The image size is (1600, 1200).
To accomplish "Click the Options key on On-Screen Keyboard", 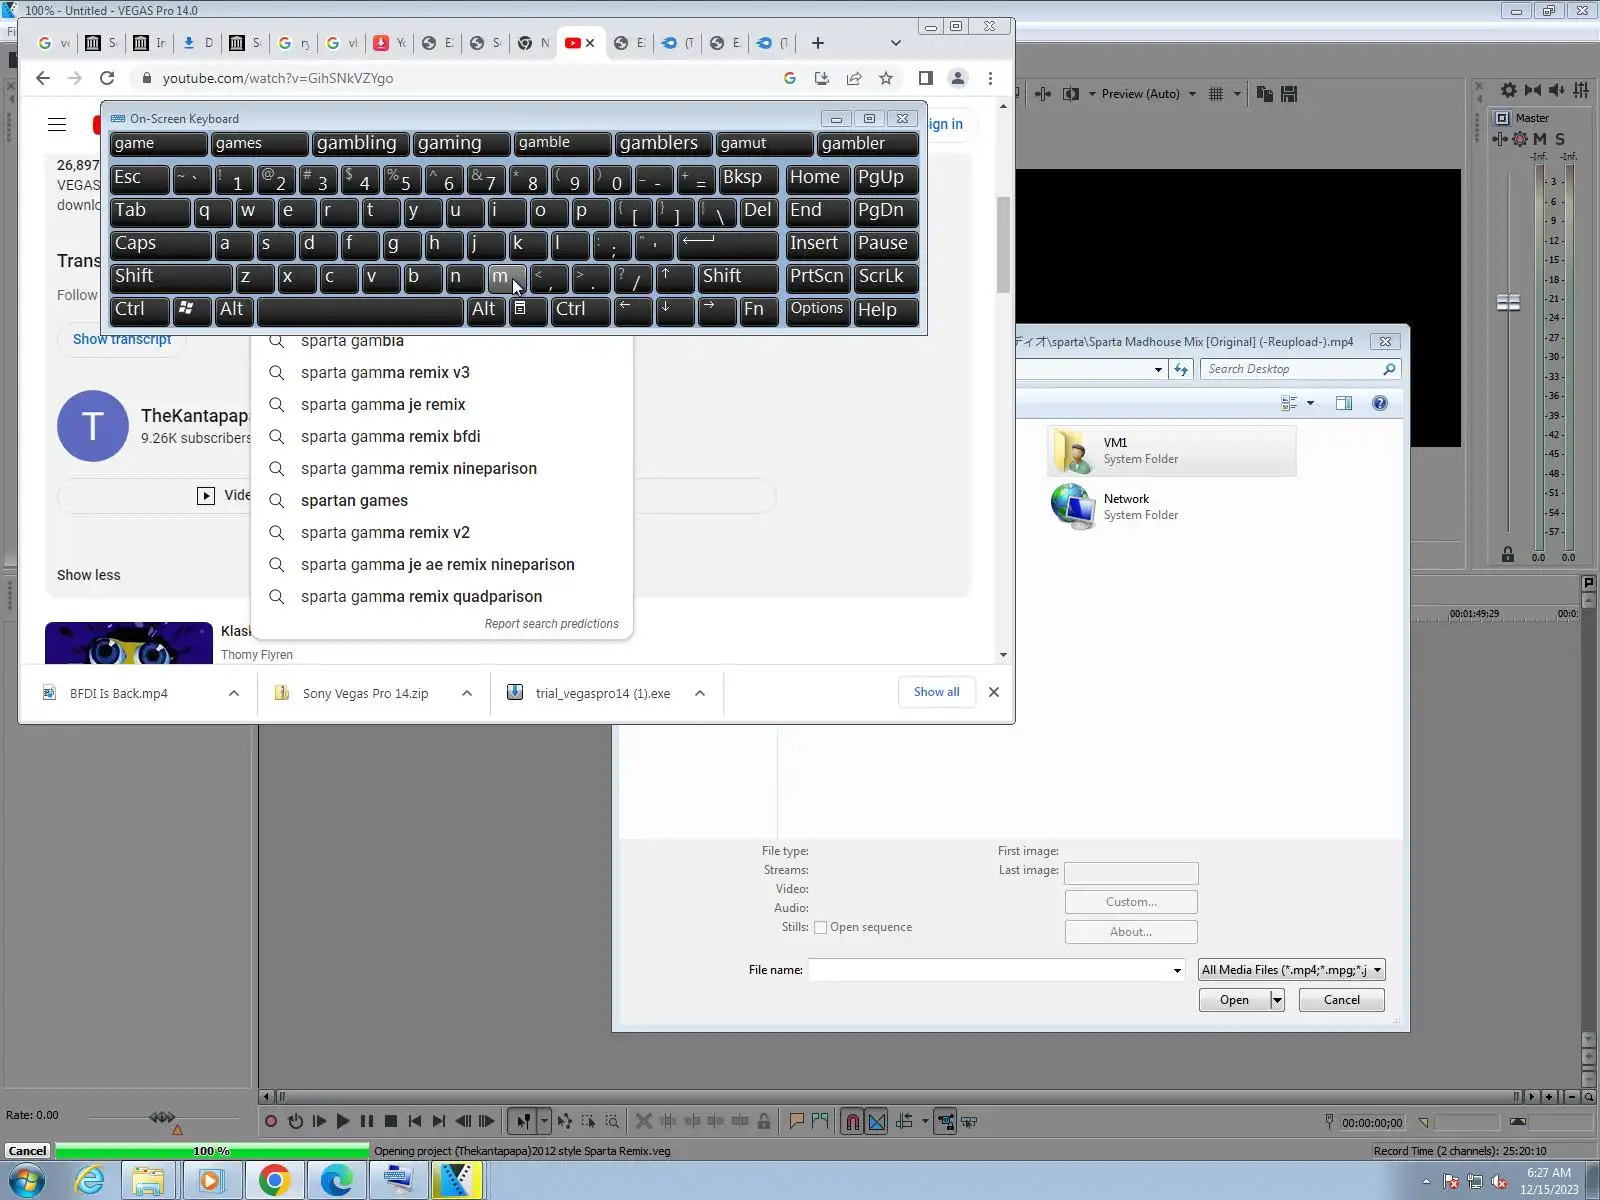I will pyautogui.click(x=817, y=310).
